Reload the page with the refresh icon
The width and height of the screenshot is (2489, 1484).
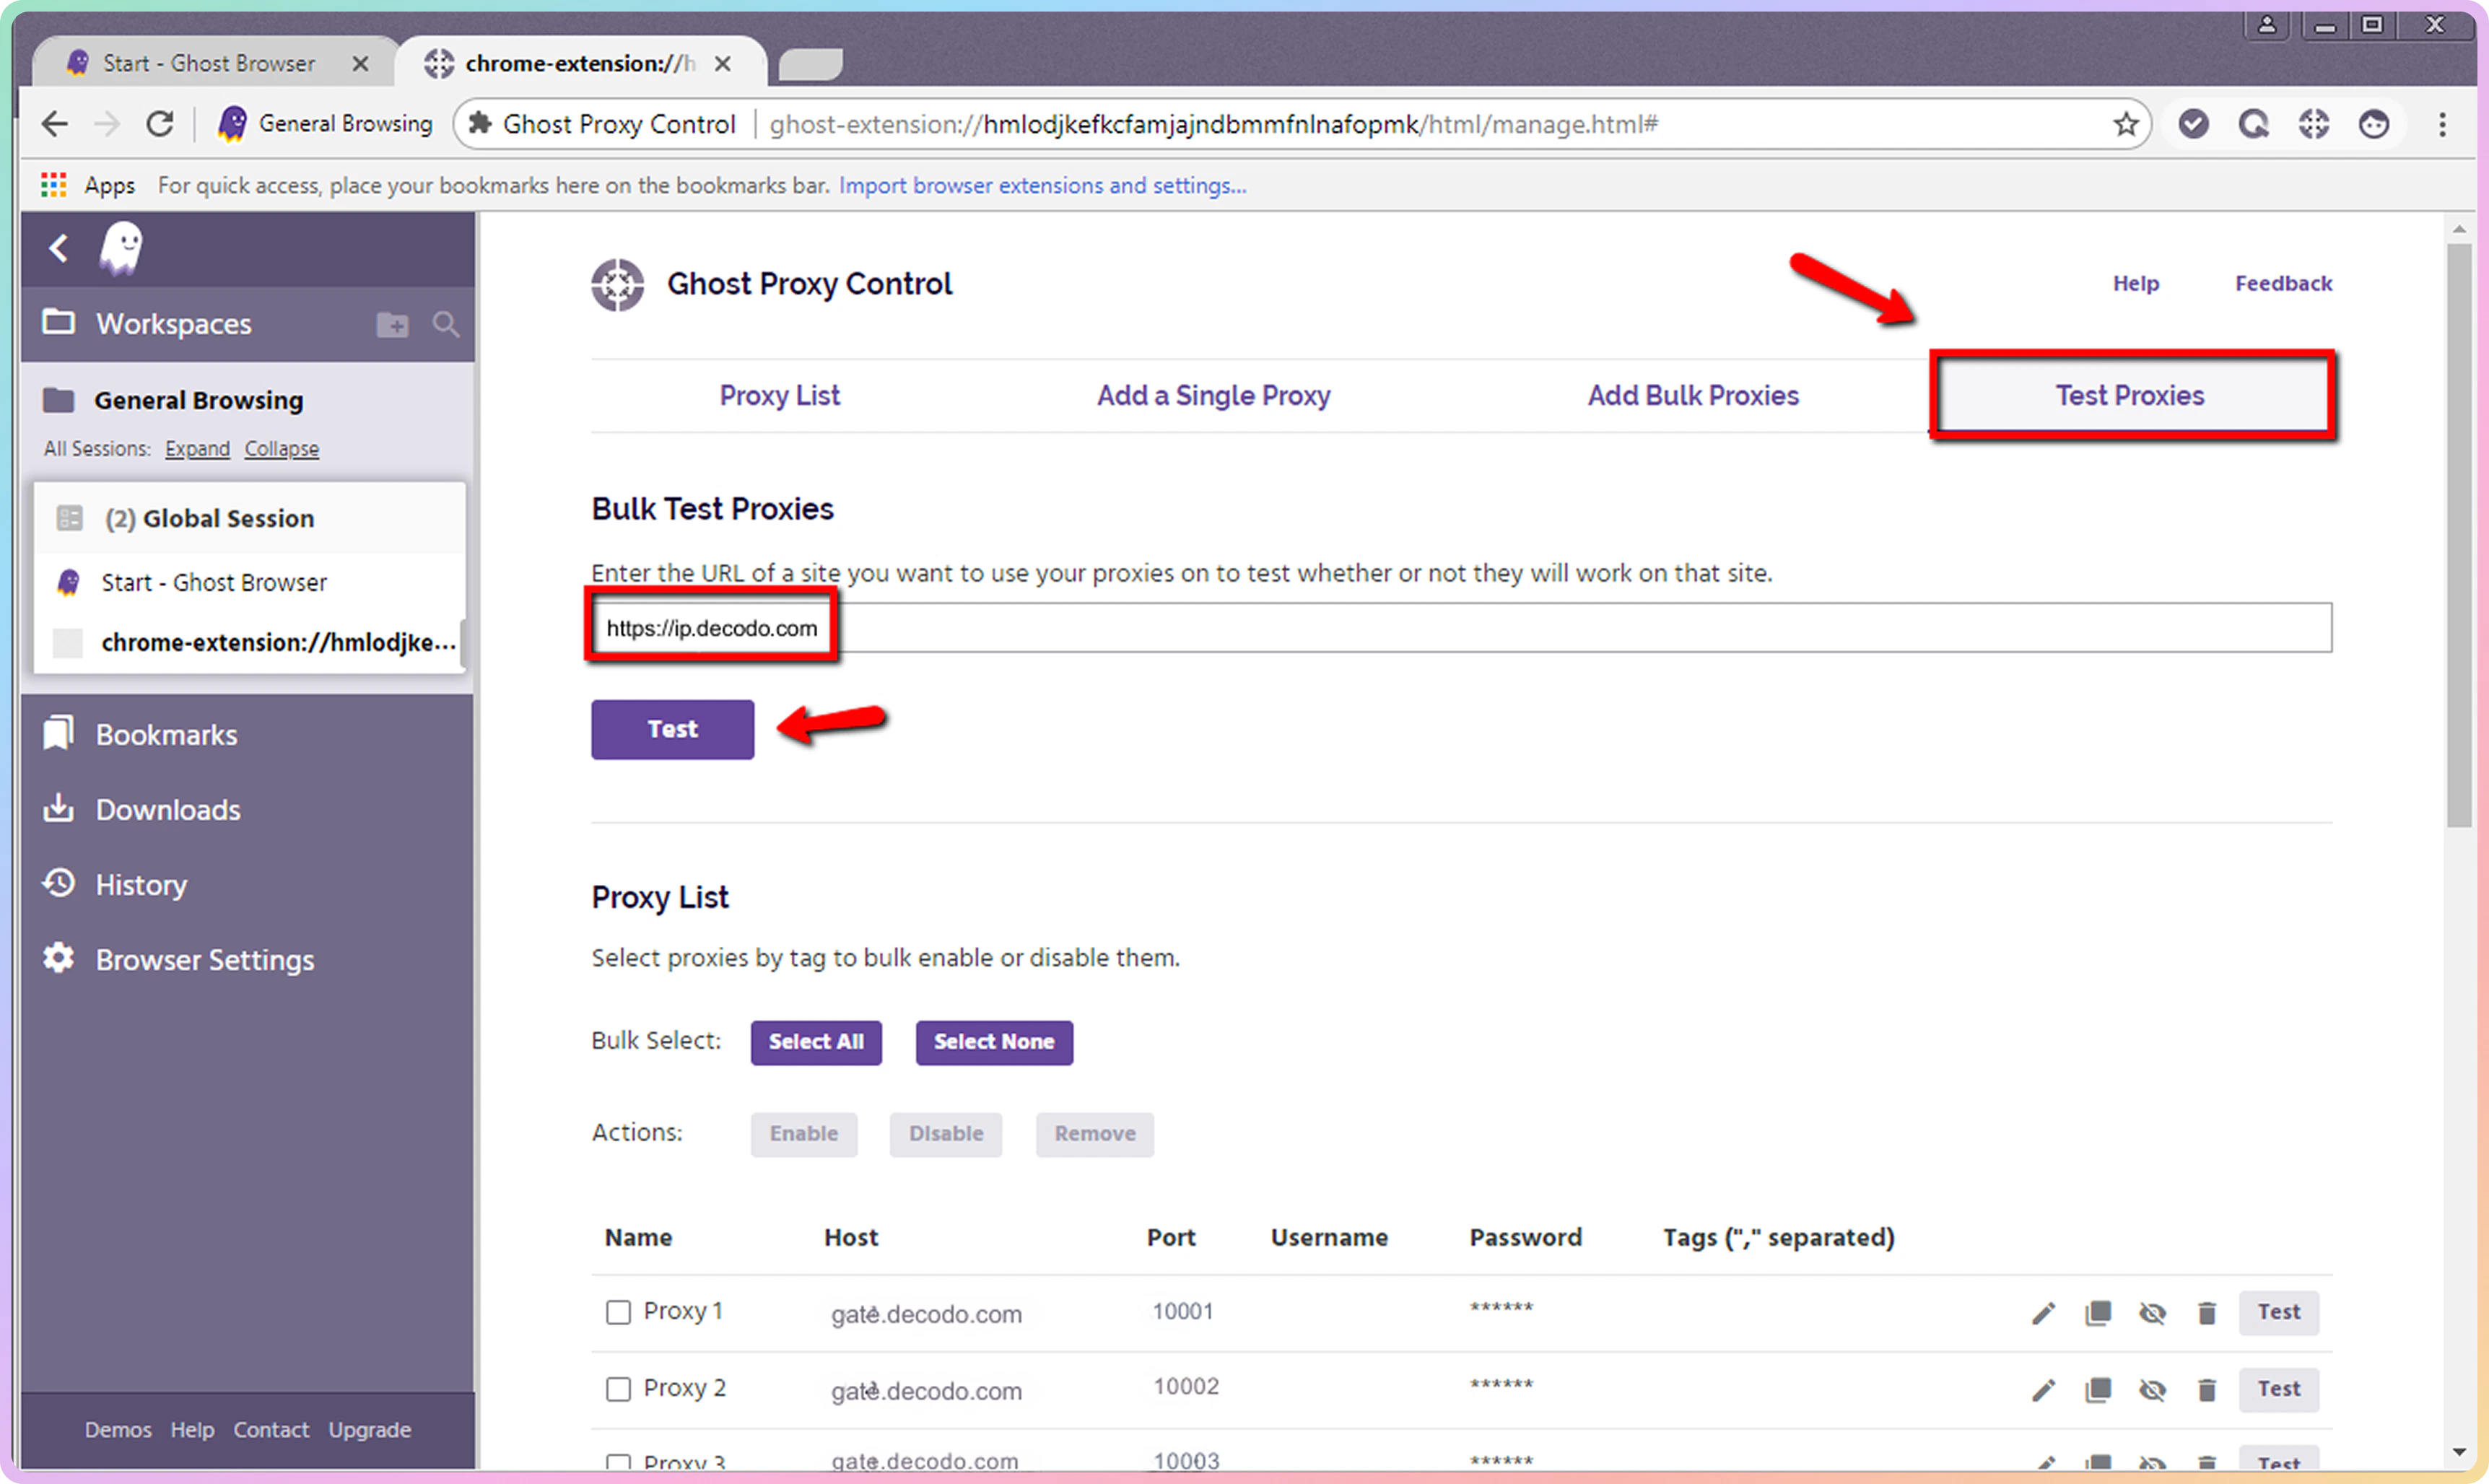(x=160, y=124)
